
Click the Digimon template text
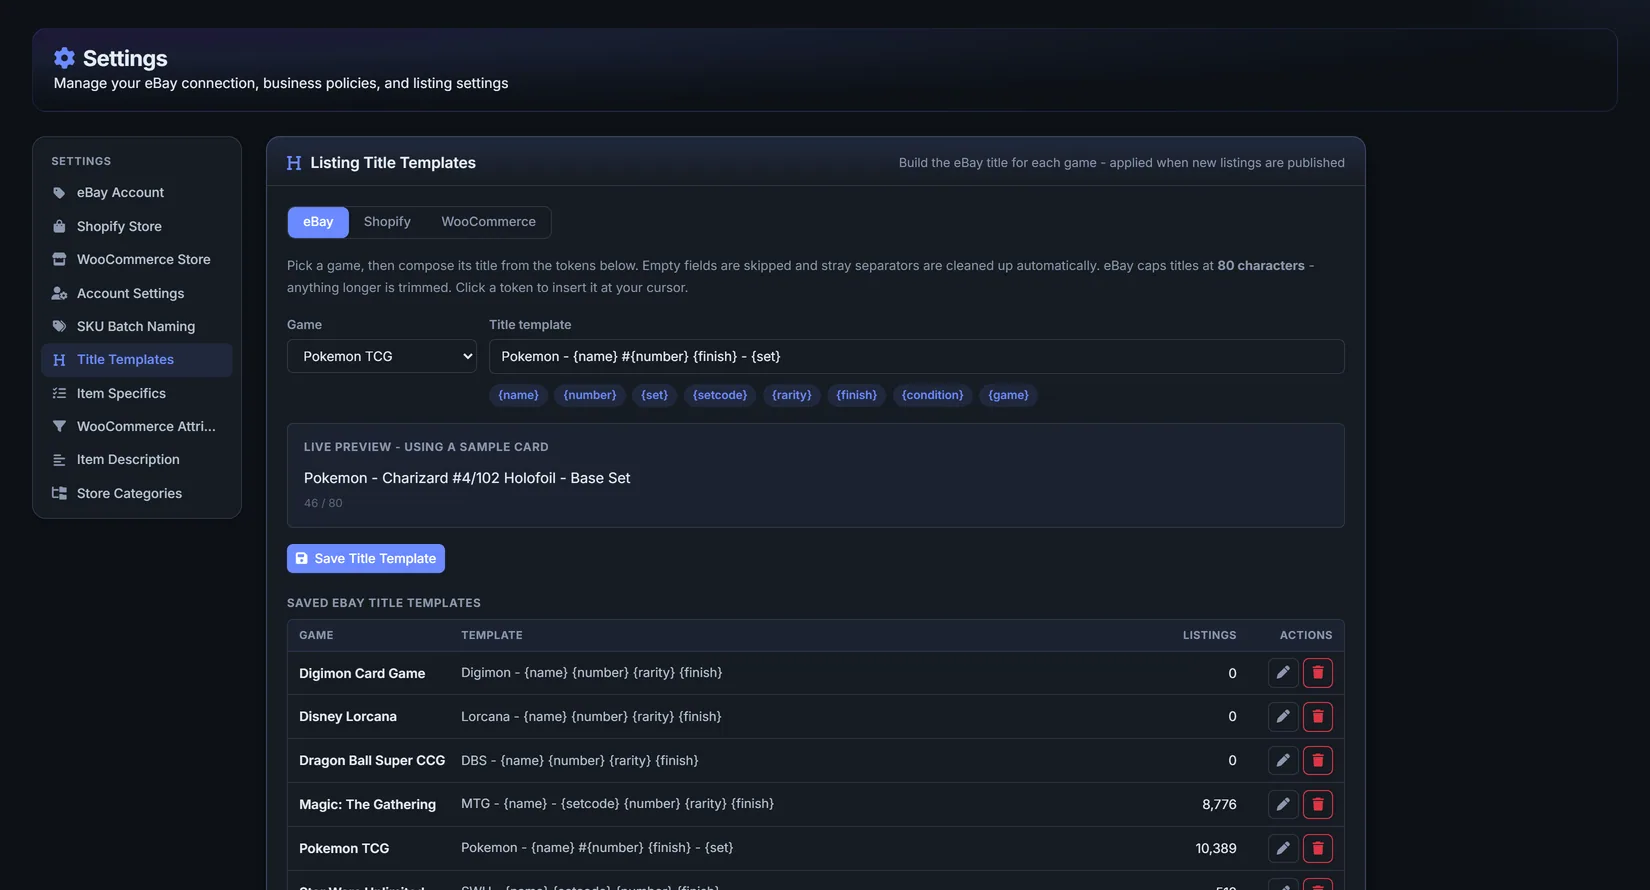point(592,673)
